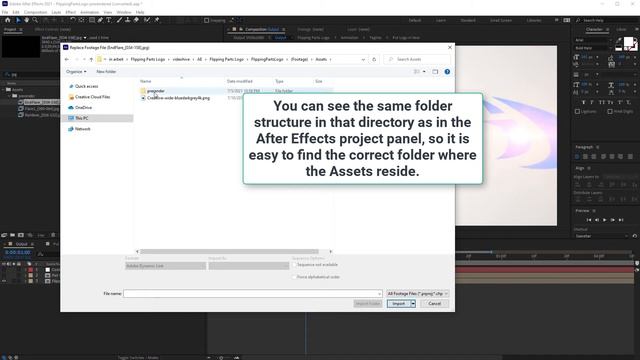Open the All Footage Files filter dropdown
The width and height of the screenshot is (640, 360).
click(418, 293)
